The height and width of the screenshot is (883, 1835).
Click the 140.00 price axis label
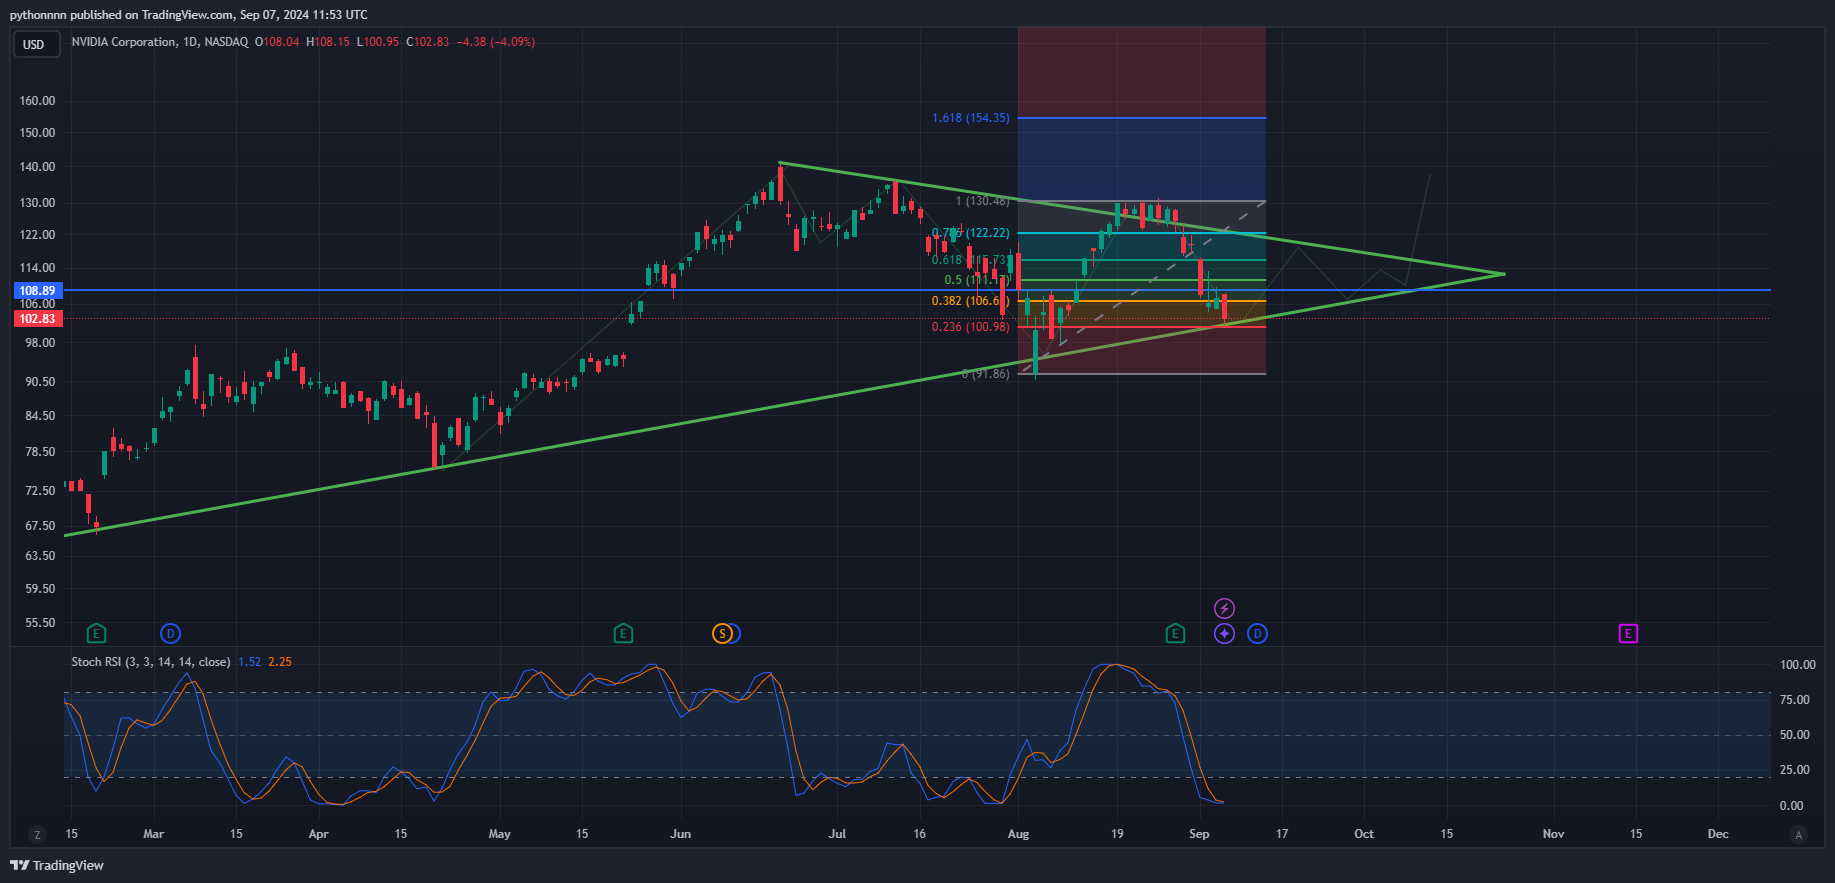[x=38, y=167]
